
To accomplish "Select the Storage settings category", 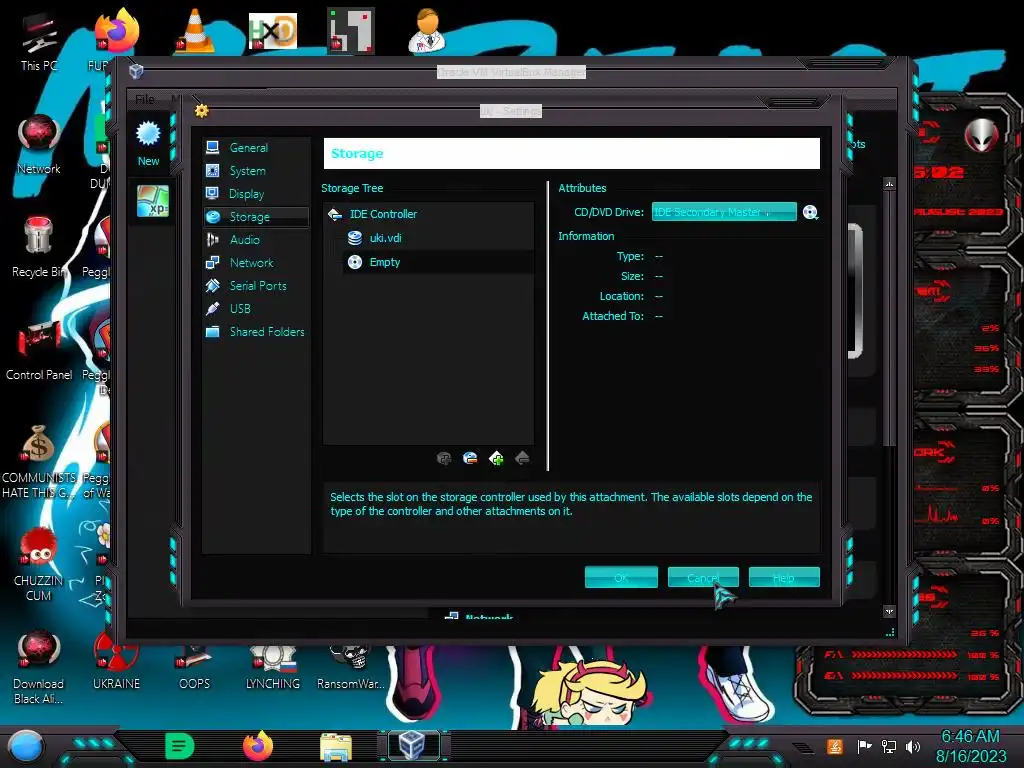I will tap(255, 217).
